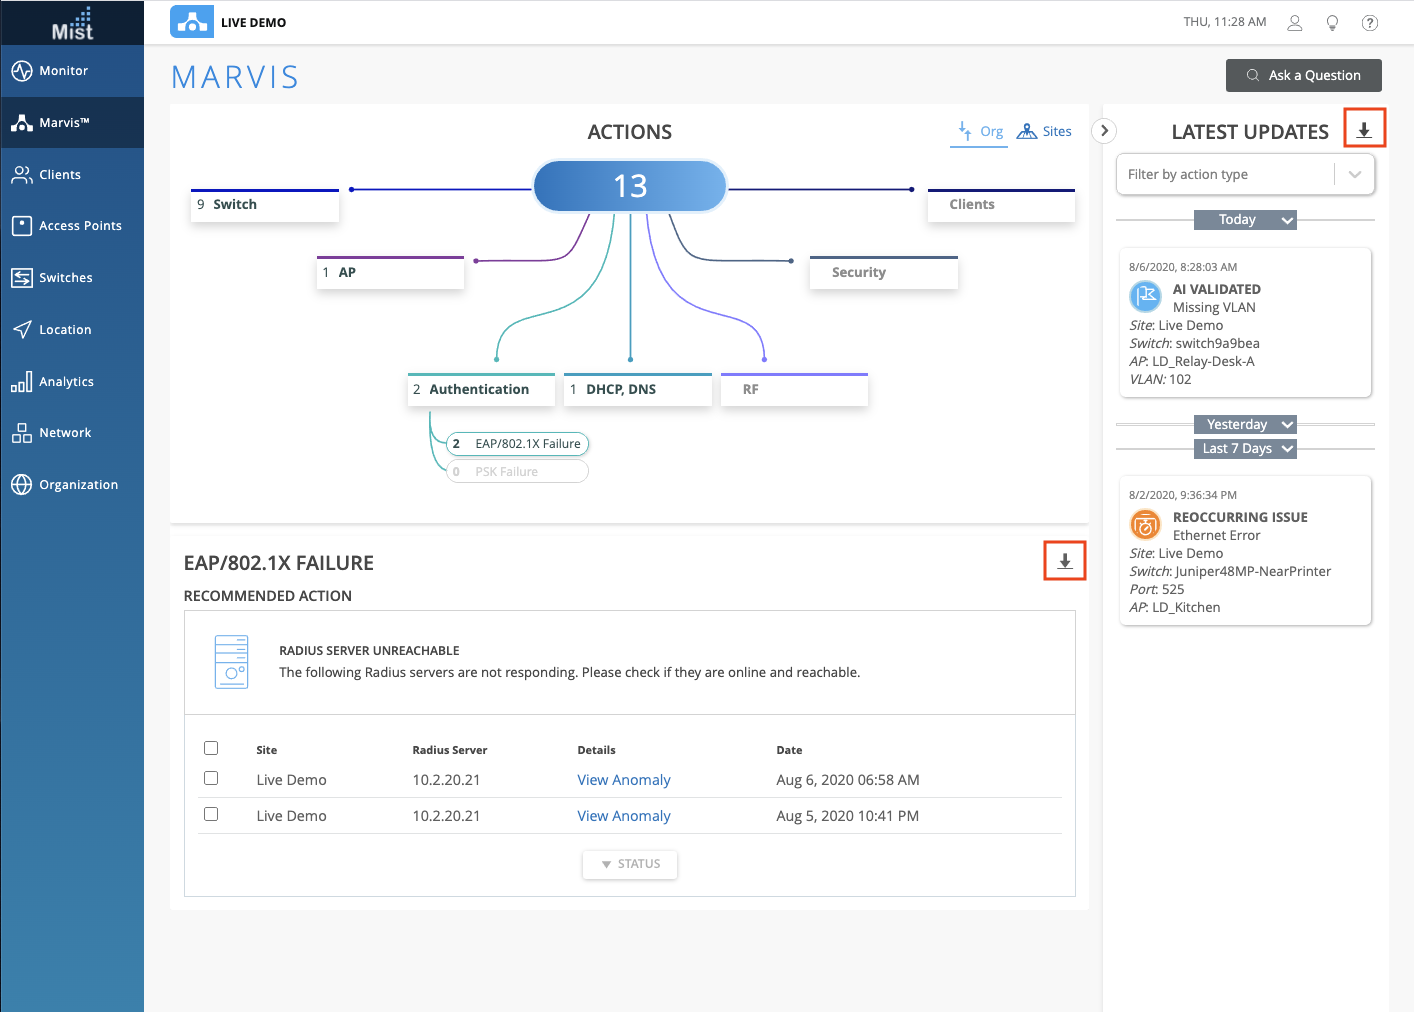Viewport: 1414px width, 1012px height.
Task: Open the help question mark icon
Action: point(1370,23)
